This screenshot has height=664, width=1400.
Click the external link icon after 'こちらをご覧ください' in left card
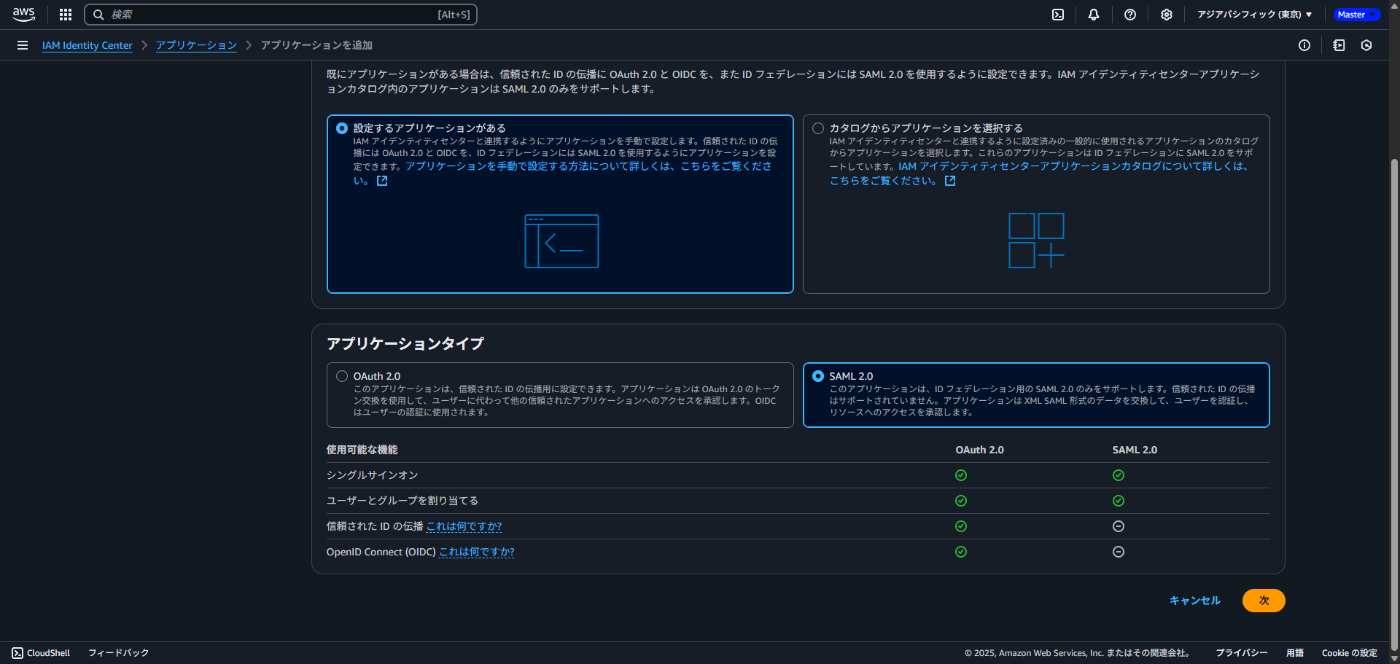click(x=382, y=181)
